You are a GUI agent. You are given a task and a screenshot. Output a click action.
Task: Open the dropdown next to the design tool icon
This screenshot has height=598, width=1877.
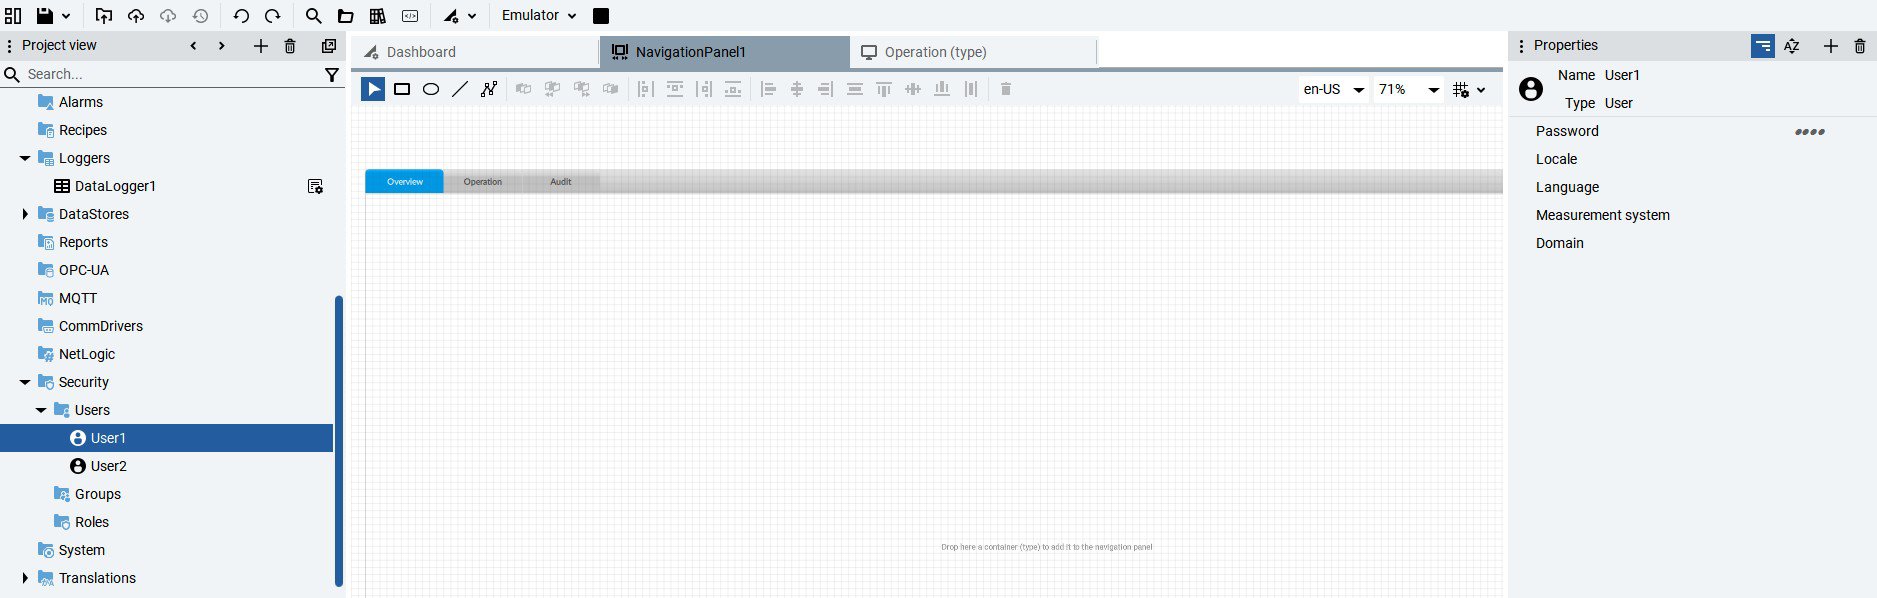coord(472,16)
